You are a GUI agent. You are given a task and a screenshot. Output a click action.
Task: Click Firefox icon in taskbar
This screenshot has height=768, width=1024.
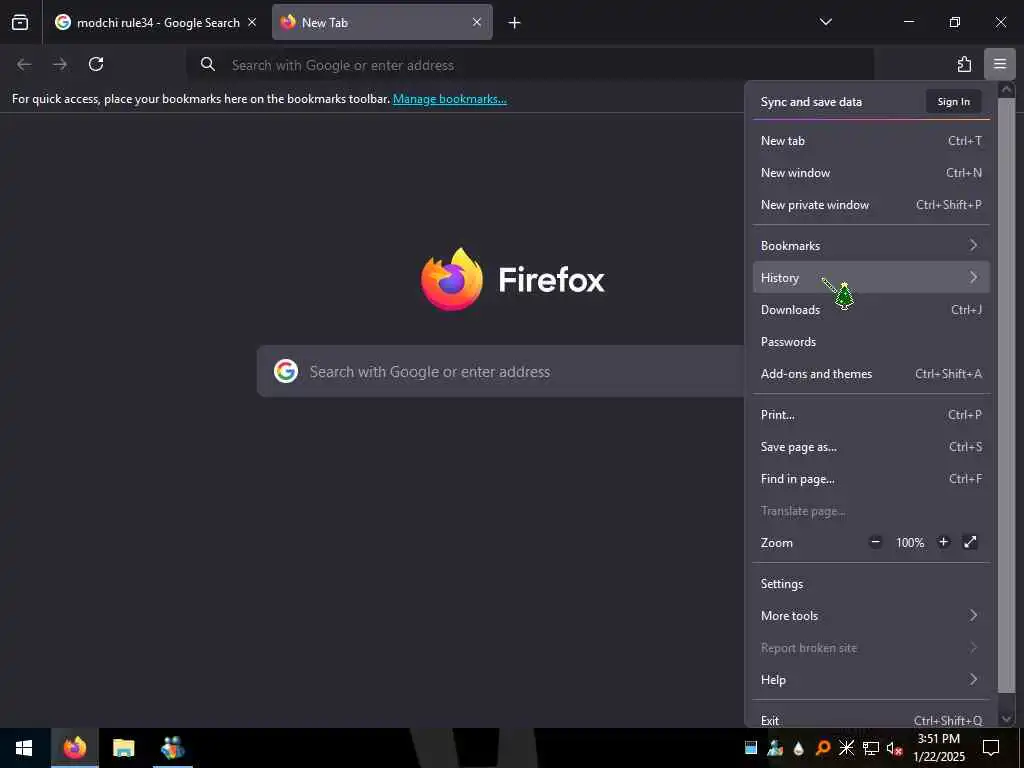[74, 748]
